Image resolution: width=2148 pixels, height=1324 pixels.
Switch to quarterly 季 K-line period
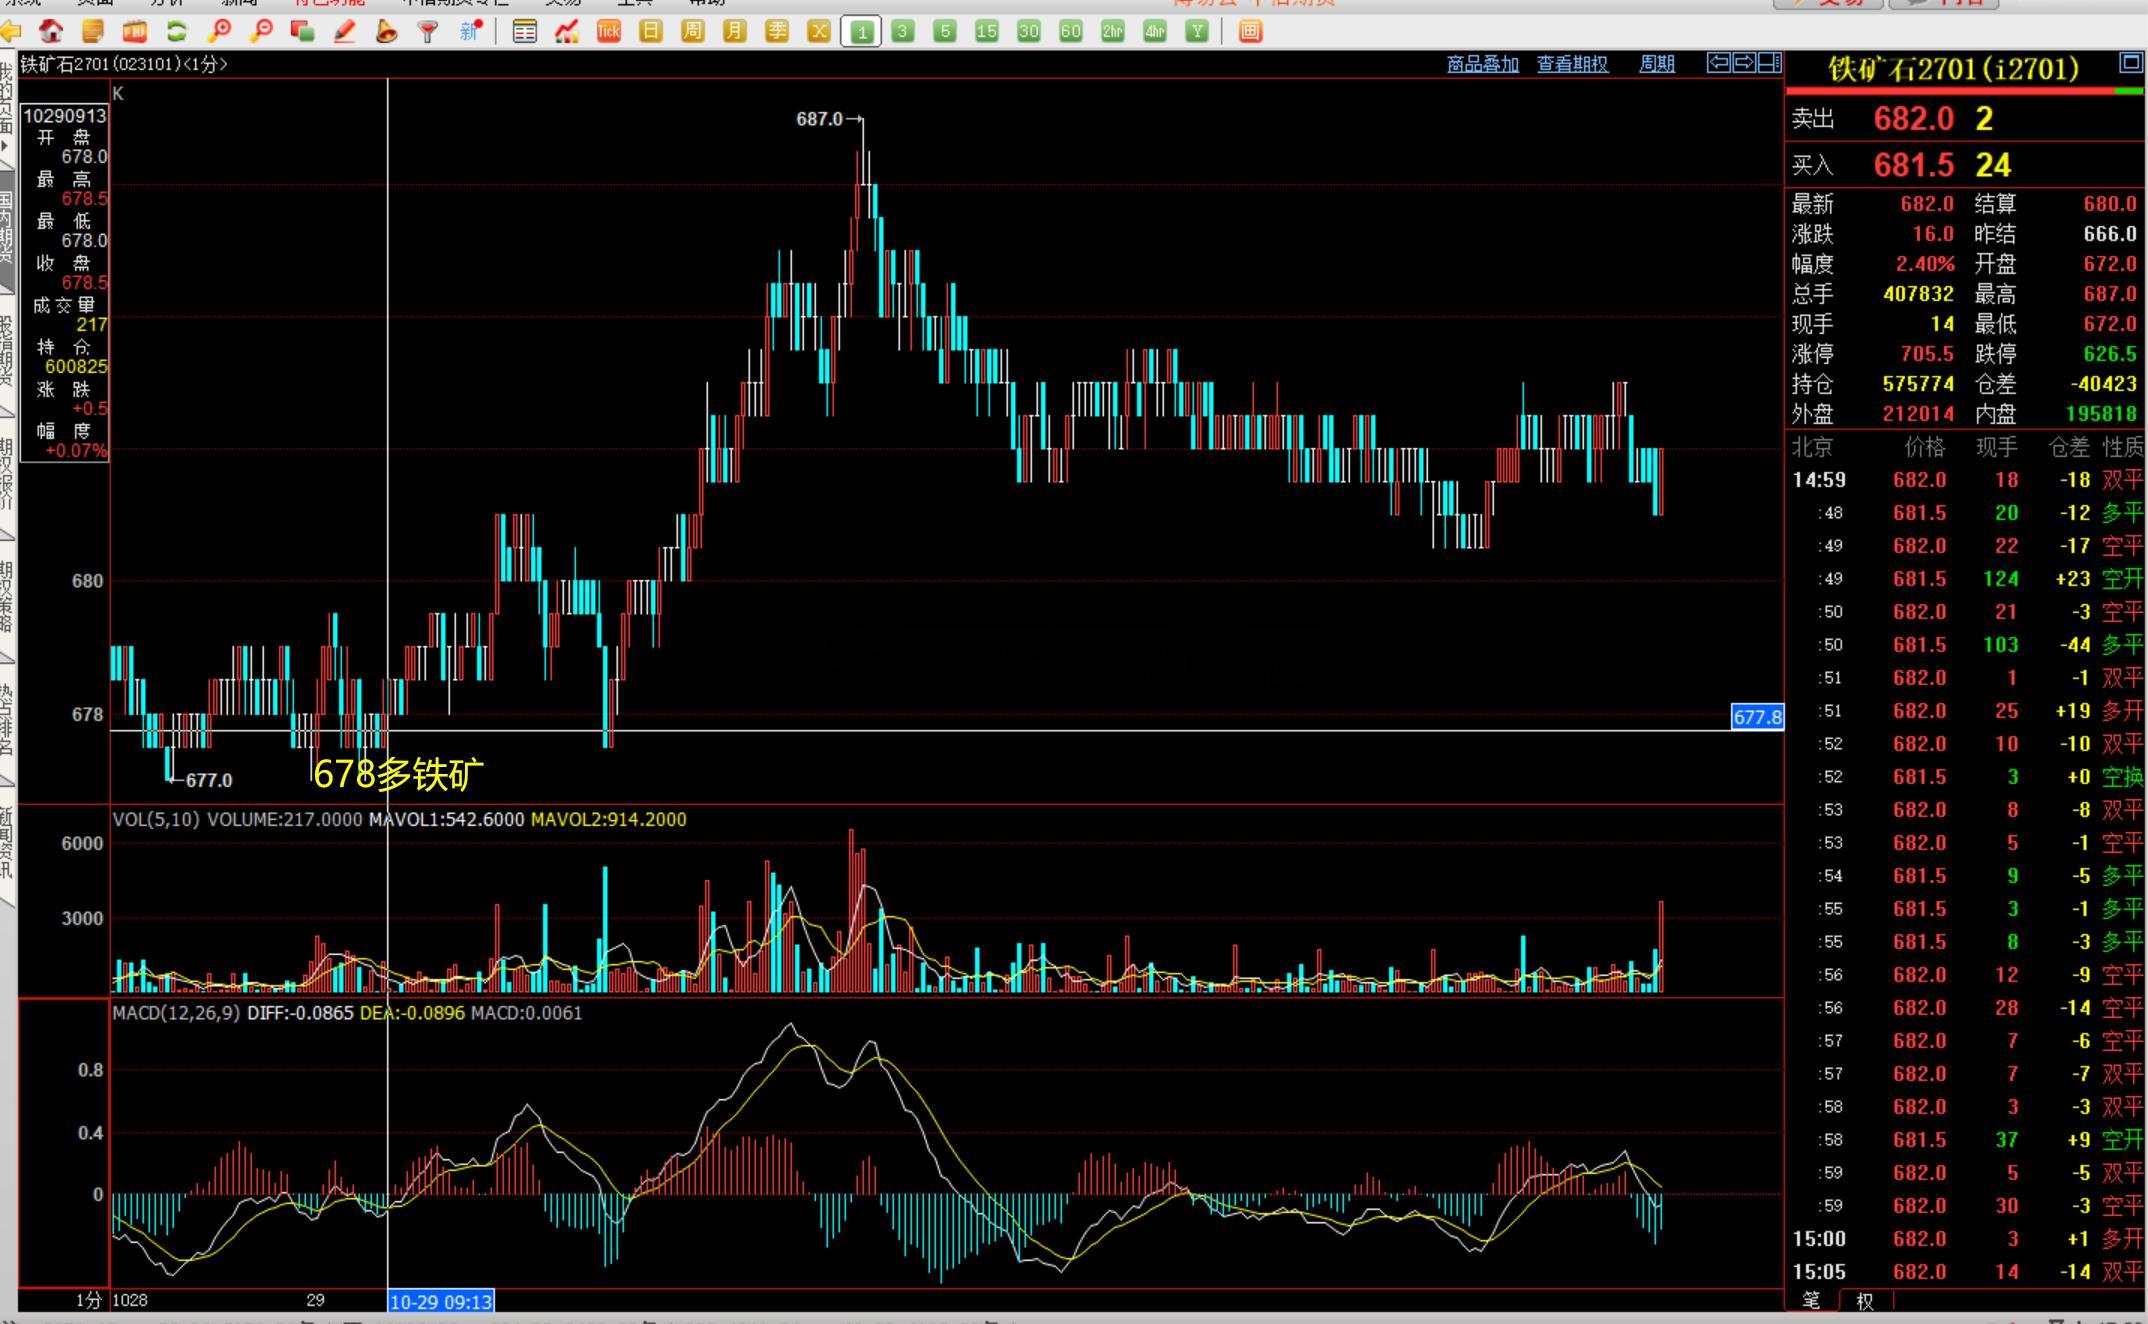776,31
